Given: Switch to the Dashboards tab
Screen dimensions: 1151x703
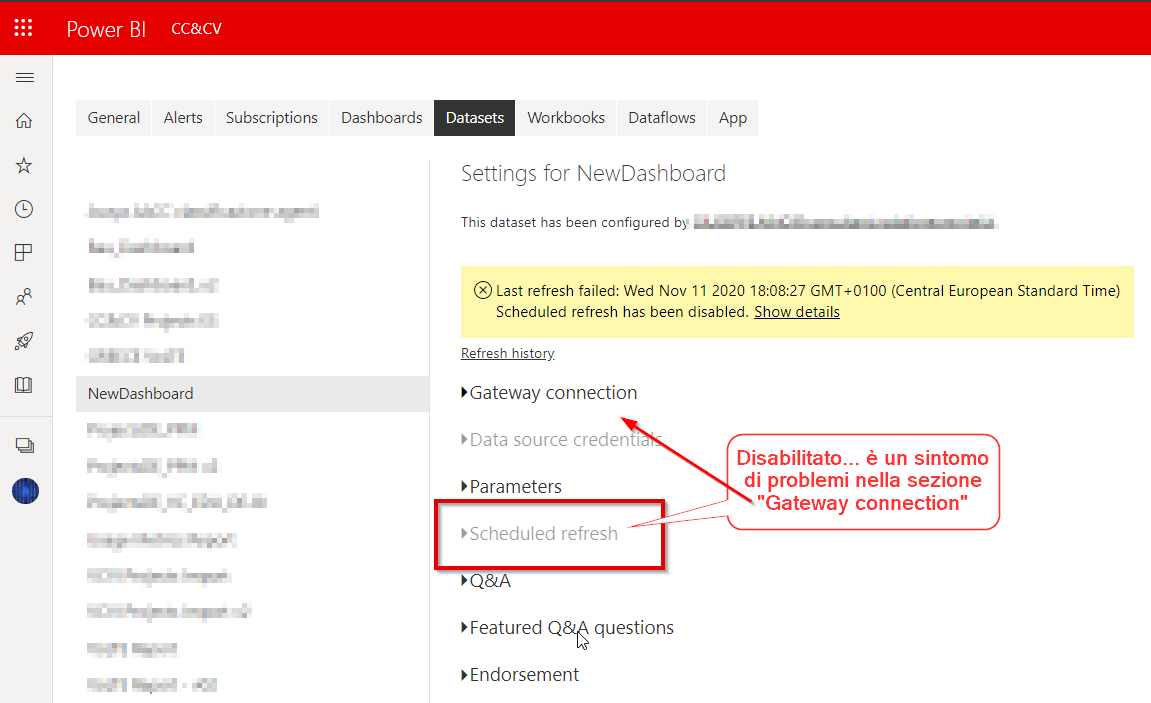Looking at the screenshot, I should click(x=381, y=117).
